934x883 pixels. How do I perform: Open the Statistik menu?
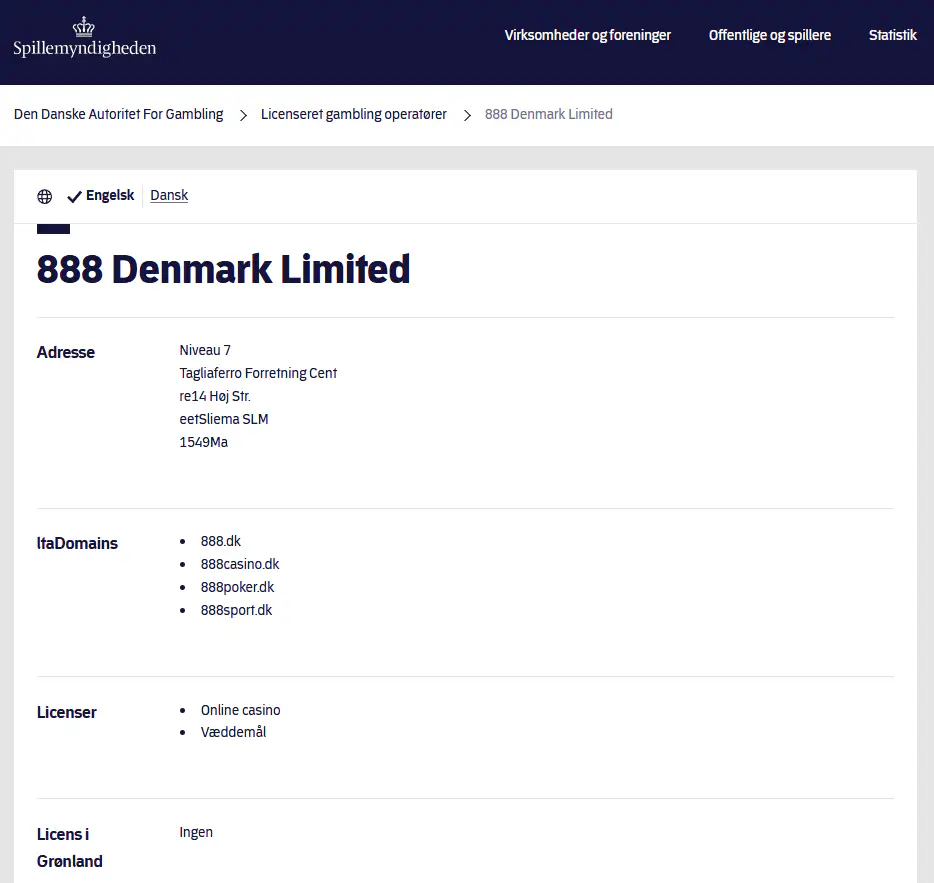(x=892, y=35)
